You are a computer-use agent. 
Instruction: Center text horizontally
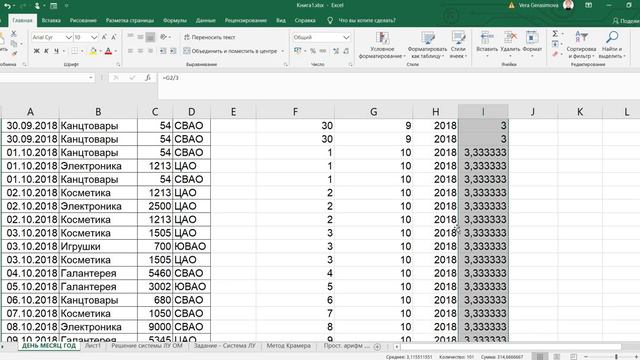(x=140, y=51)
